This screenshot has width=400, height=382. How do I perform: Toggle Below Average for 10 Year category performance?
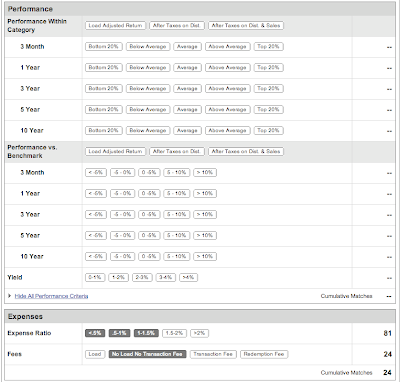coord(148,131)
